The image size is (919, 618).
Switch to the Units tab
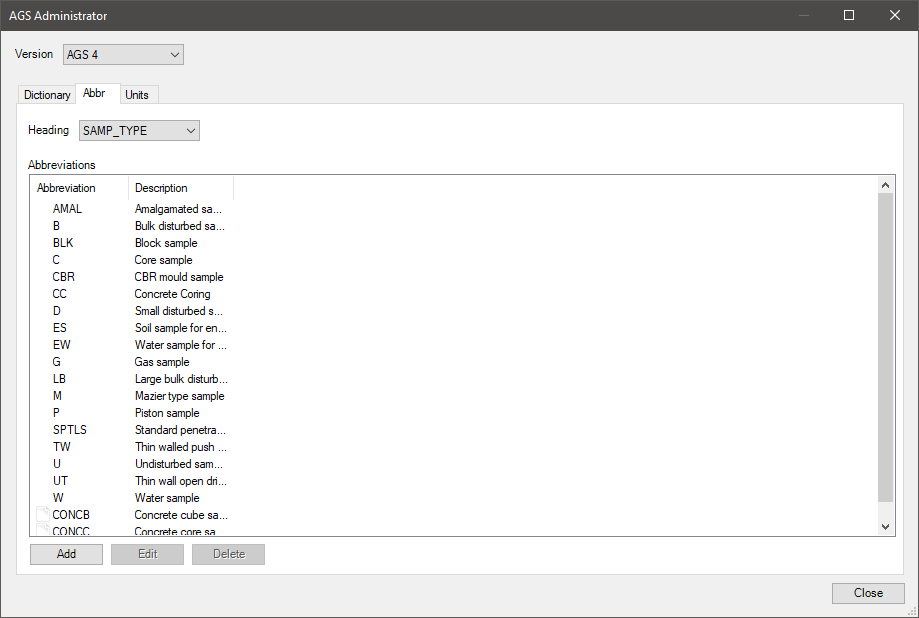pos(138,93)
